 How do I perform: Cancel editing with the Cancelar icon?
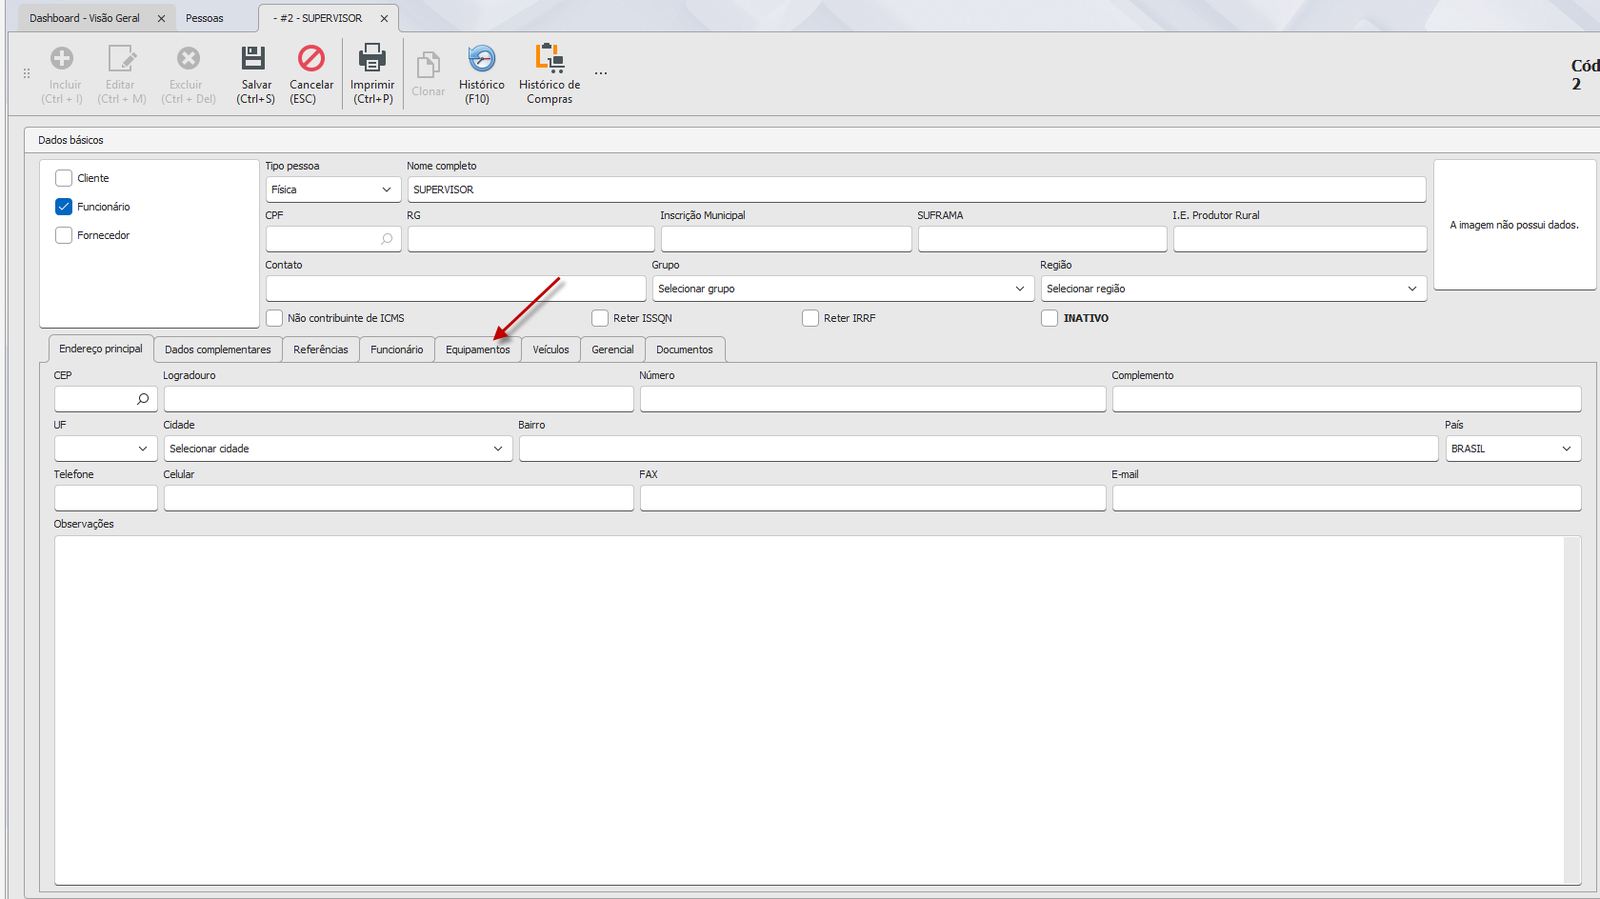click(x=311, y=58)
